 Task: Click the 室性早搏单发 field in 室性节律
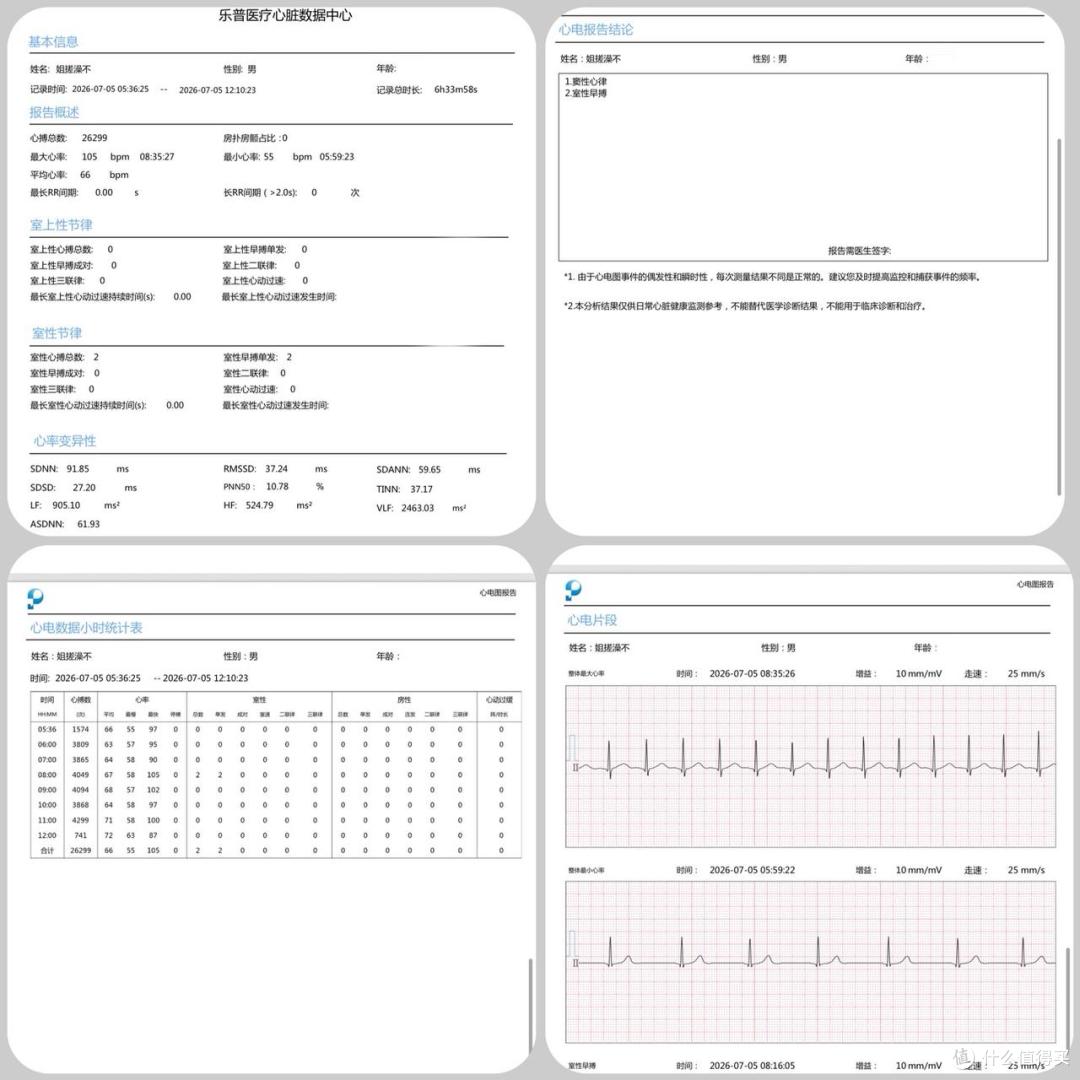[258, 357]
